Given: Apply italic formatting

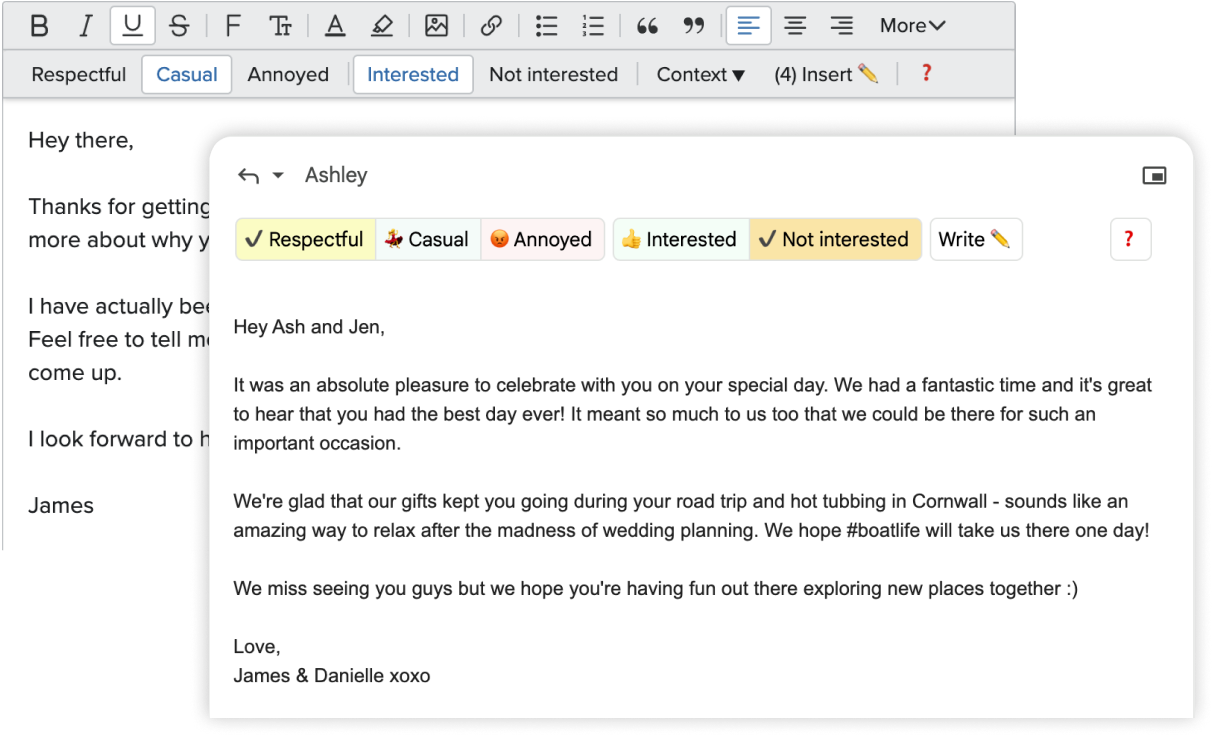Looking at the screenshot, I should point(85,26).
